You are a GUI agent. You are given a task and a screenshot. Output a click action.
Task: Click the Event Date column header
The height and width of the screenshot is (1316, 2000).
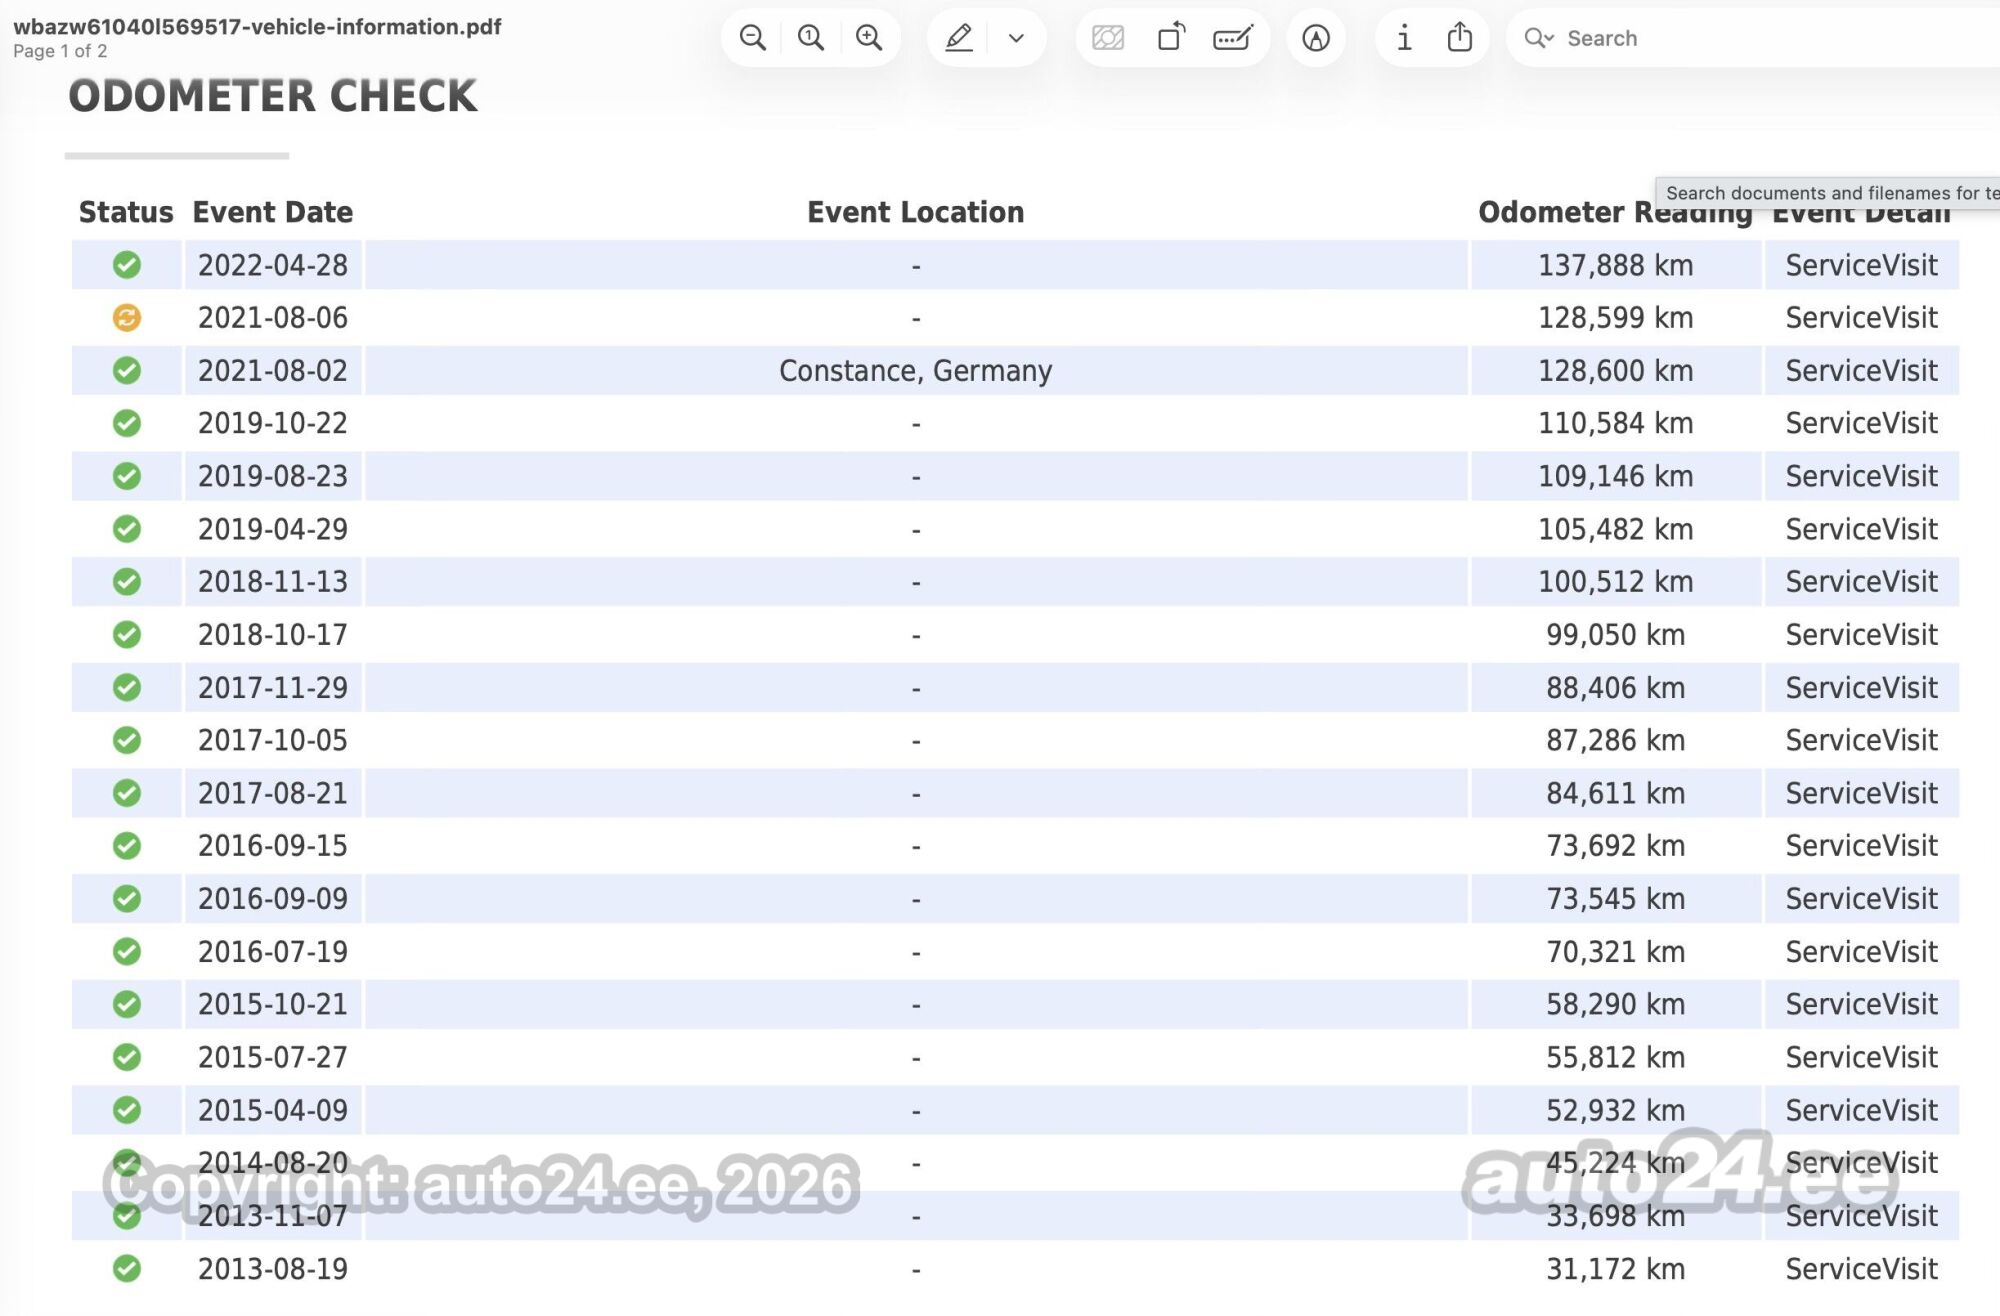pyautogui.click(x=273, y=212)
